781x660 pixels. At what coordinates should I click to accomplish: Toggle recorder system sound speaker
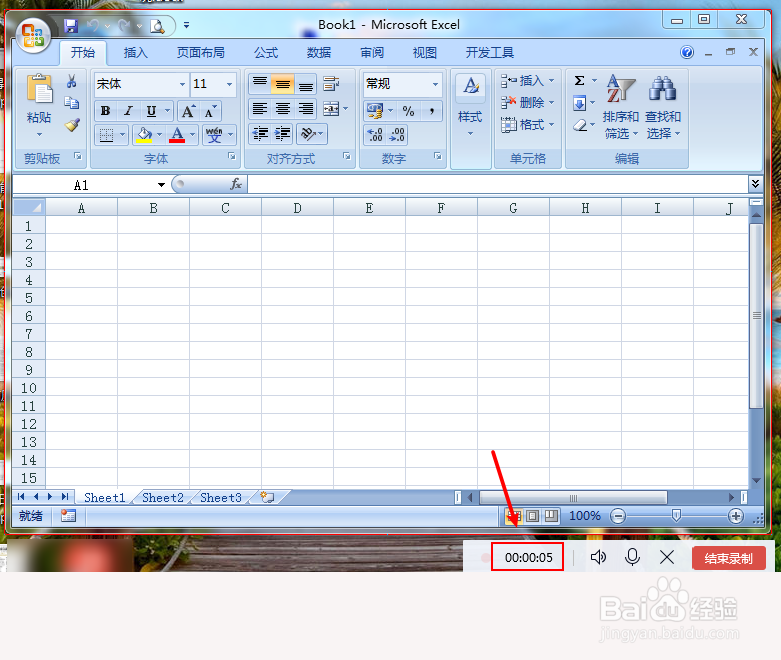598,557
